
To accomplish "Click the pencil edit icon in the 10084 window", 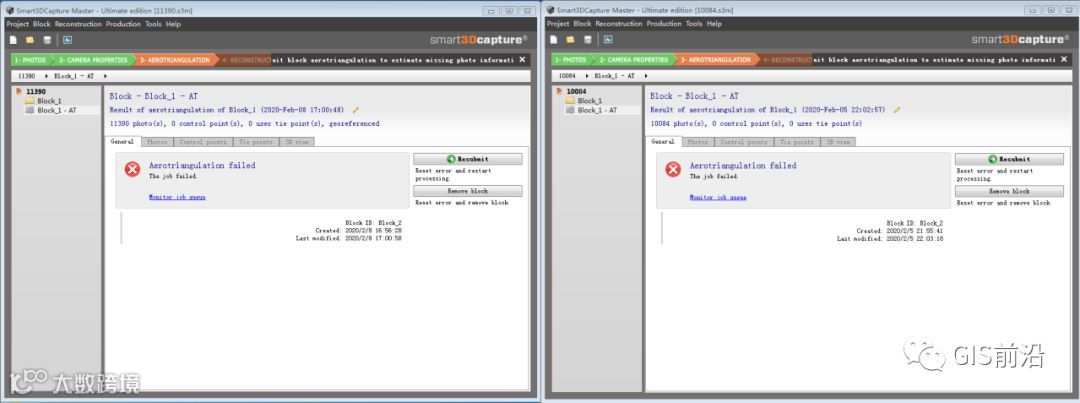I will point(897,110).
